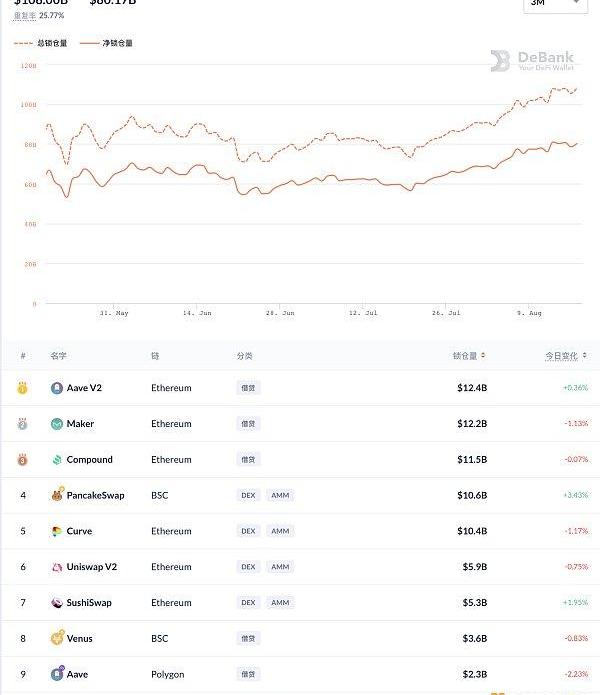Click the PancakeSwap bunny icon
Image resolution: width=600 pixels, height=695 pixels.
click(x=57, y=495)
